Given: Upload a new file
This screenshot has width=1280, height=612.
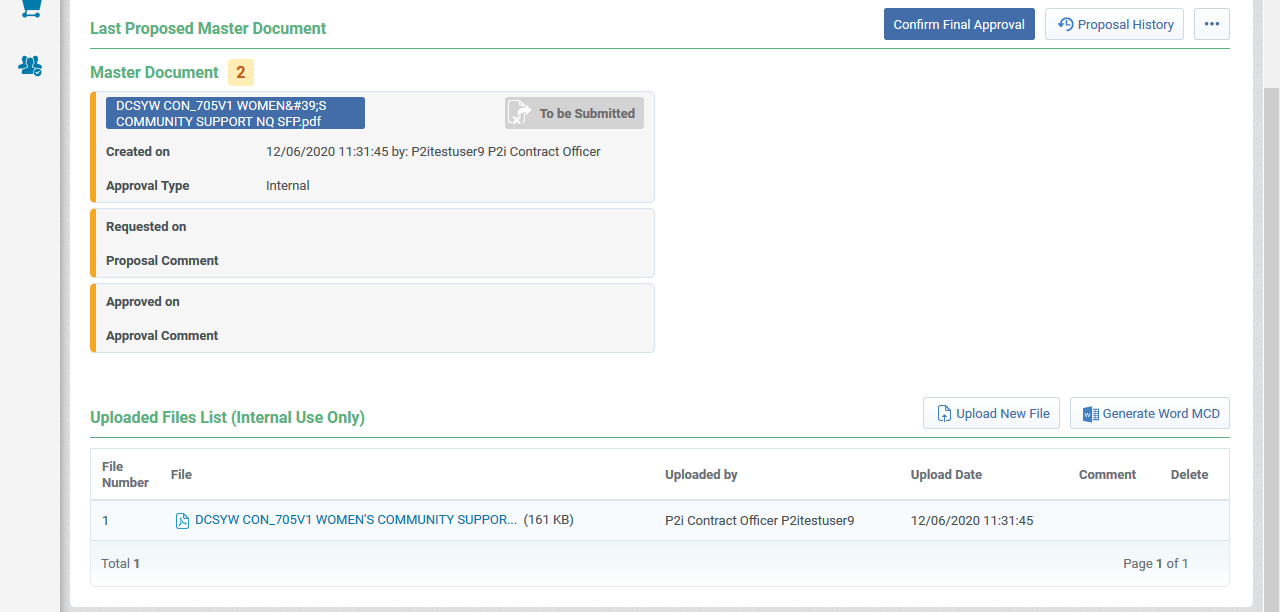Looking at the screenshot, I should (990, 414).
